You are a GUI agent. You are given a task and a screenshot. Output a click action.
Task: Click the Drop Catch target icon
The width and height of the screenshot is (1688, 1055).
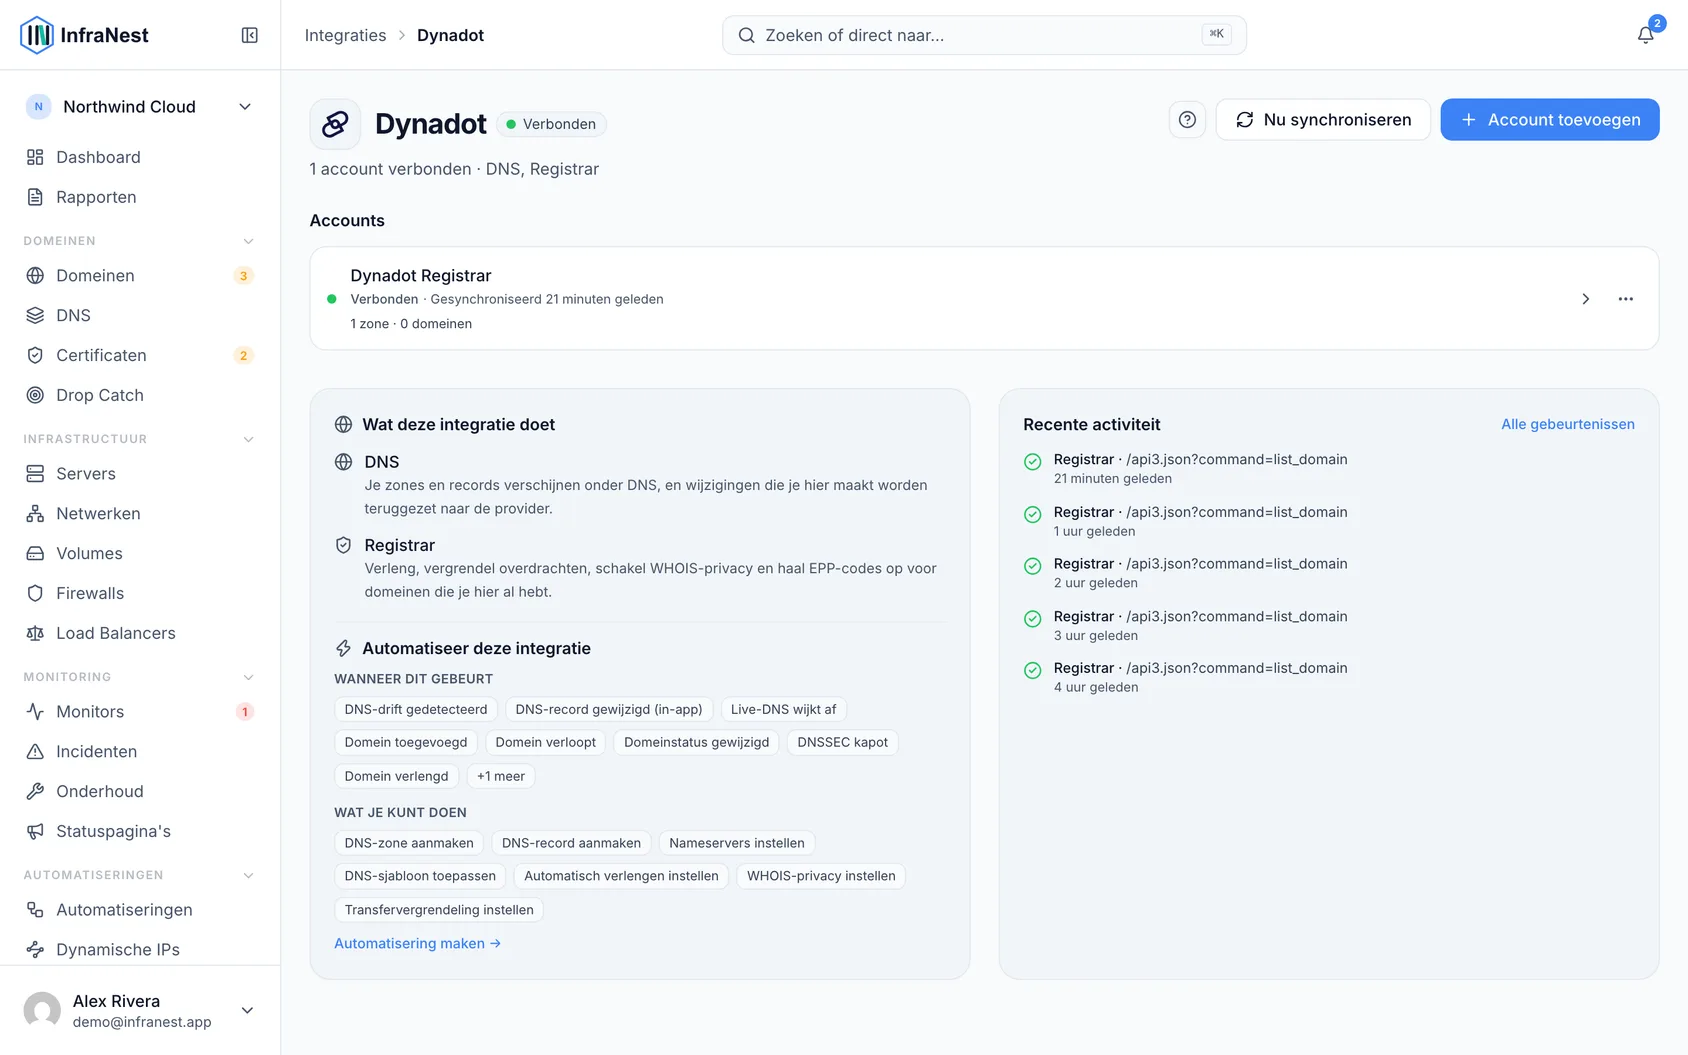coord(35,395)
